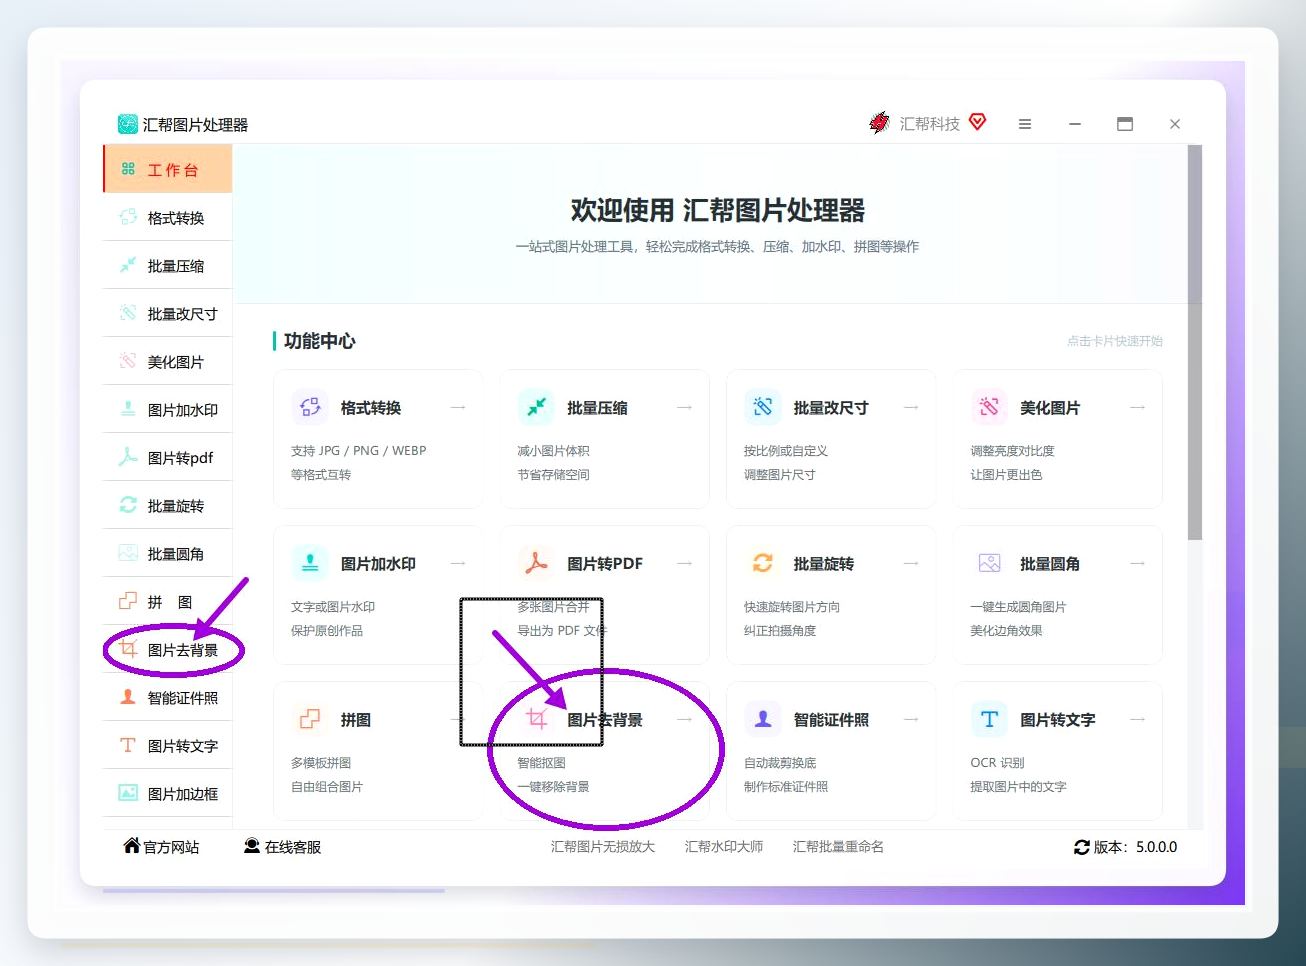
Task: Click the 图片转PDF card icon
Action: (x=536, y=563)
